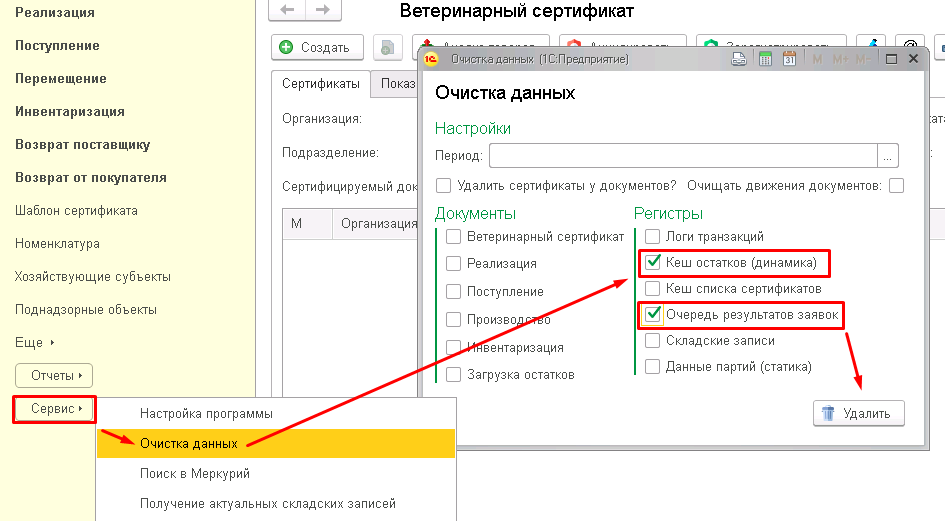Check the Поступление document checkbox
The height and width of the screenshot is (521, 945).
click(453, 291)
